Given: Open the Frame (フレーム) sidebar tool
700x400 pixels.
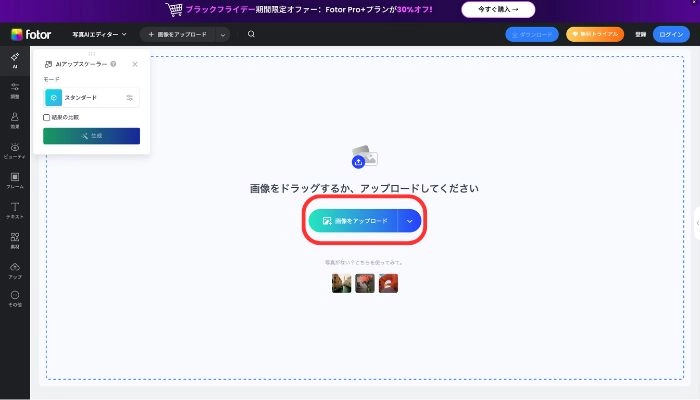Looking at the screenshot, I should 15,180.
